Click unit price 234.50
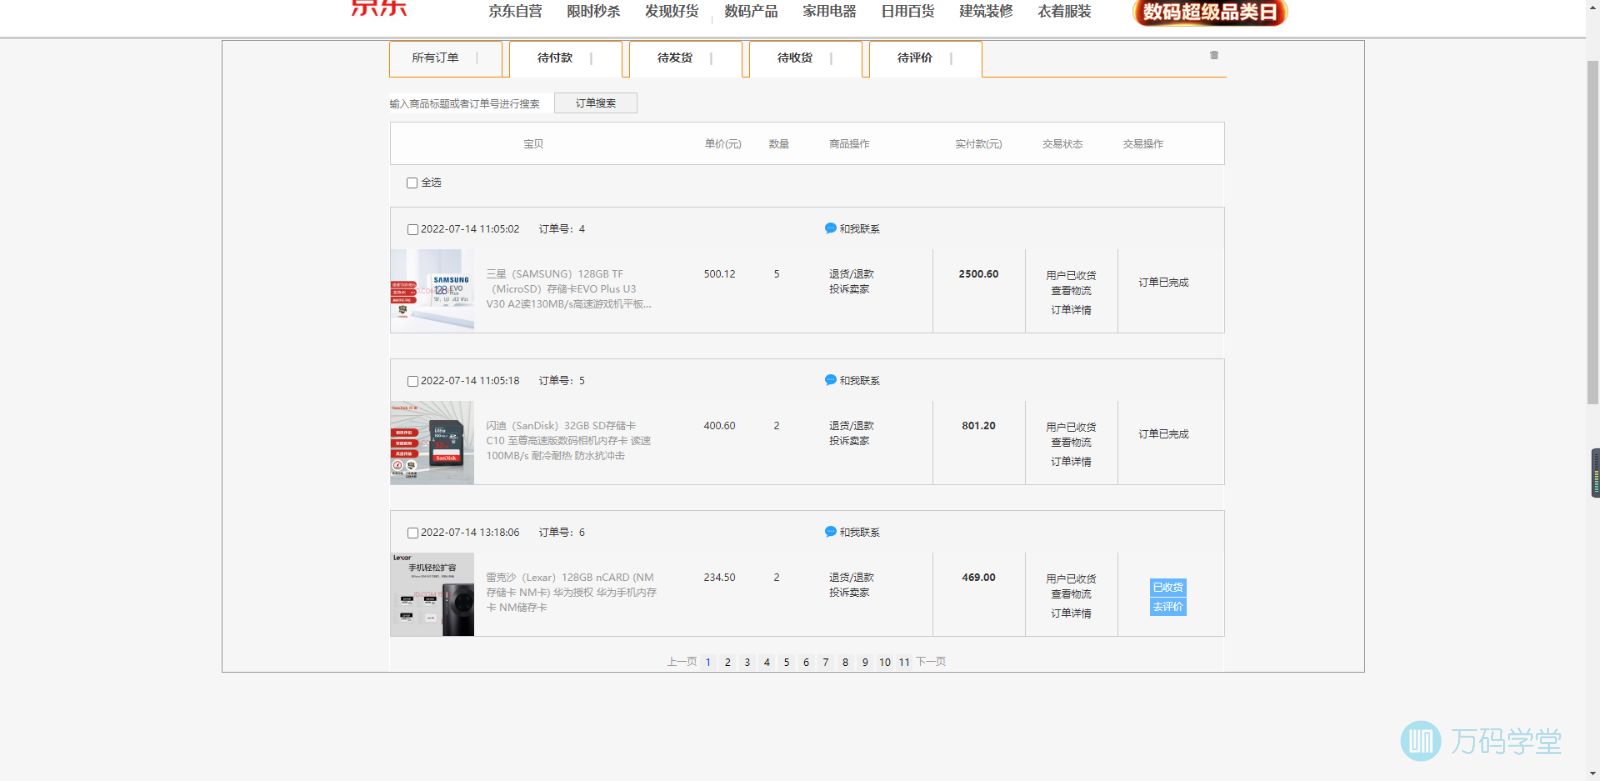Image resolution: width=1600 pixels, height=781 pixels. pos(719,578)
